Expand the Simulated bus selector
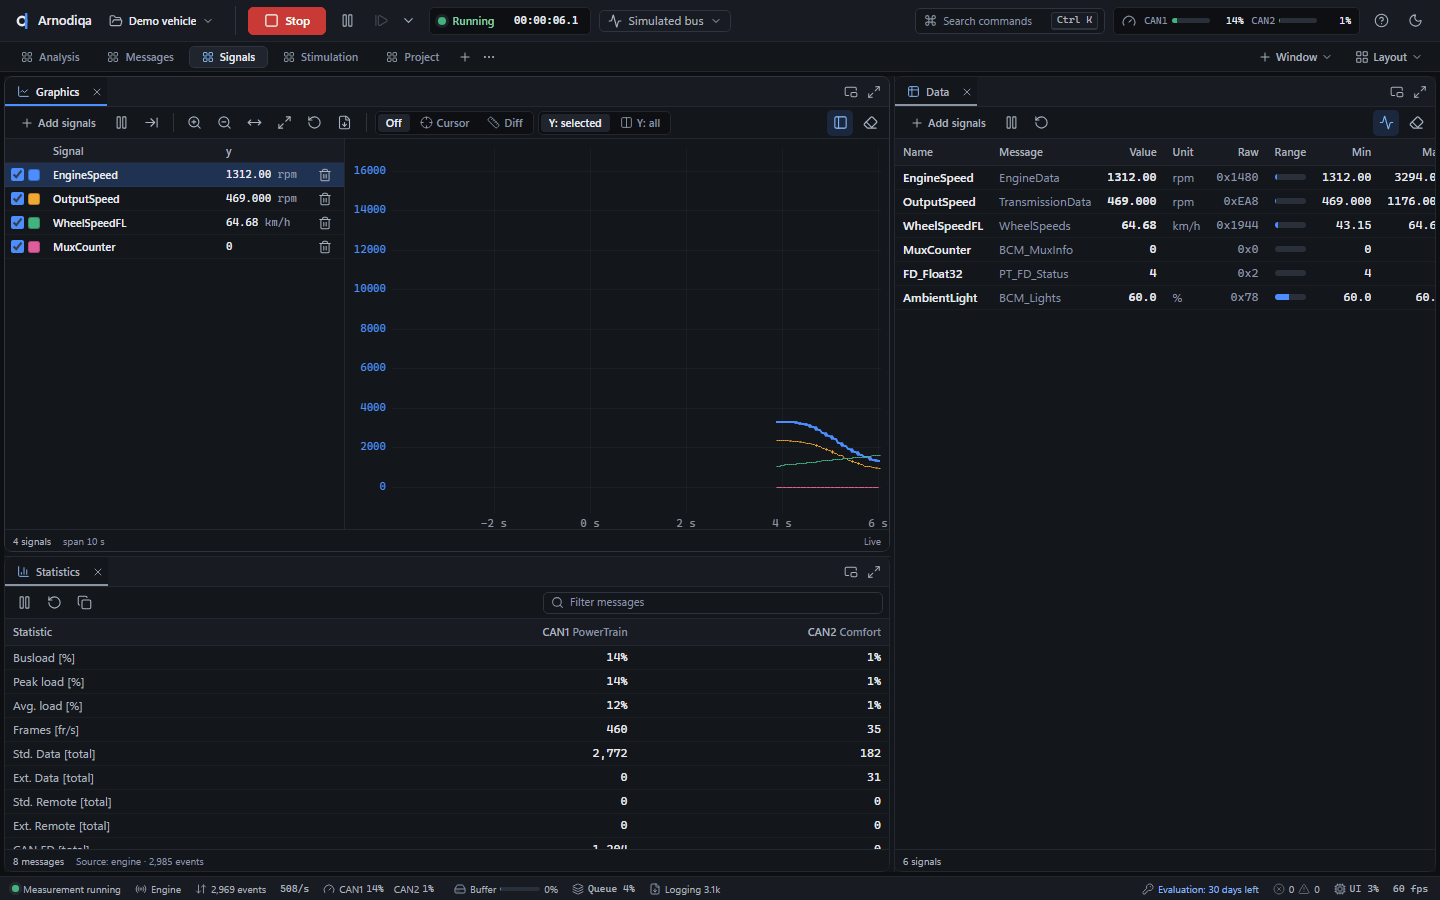 (665, 21)
